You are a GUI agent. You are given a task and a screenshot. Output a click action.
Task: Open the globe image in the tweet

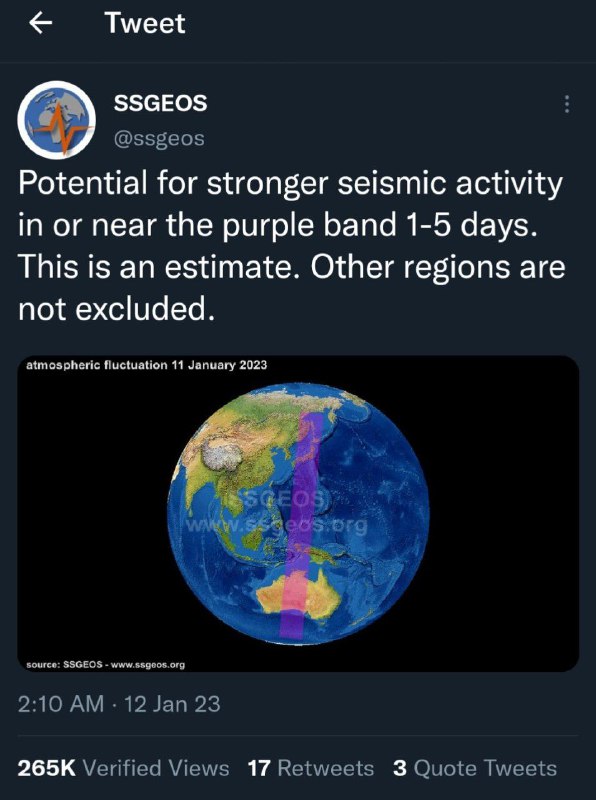(x=298, y=513)
